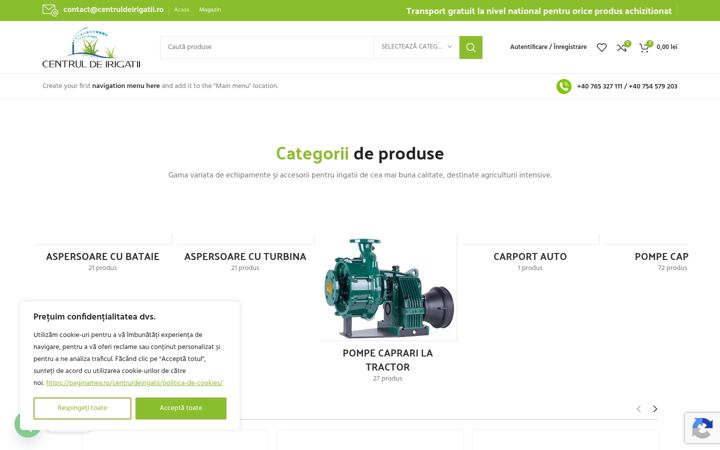Click the Centrul de Irigatii logo
Screen dimensions: 720x450
[91, 47]
